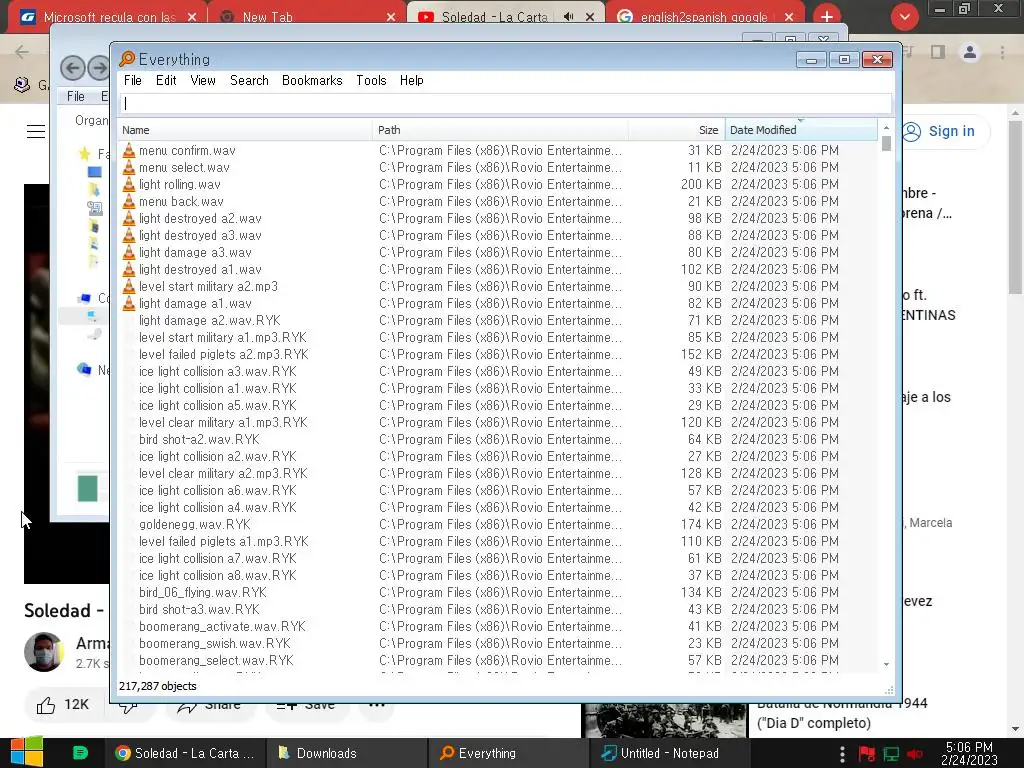Image resolution: width=1024 pixels, height=768 pixels.
Task: Sort results by Size column header
Action: click(x=677, y=130)
